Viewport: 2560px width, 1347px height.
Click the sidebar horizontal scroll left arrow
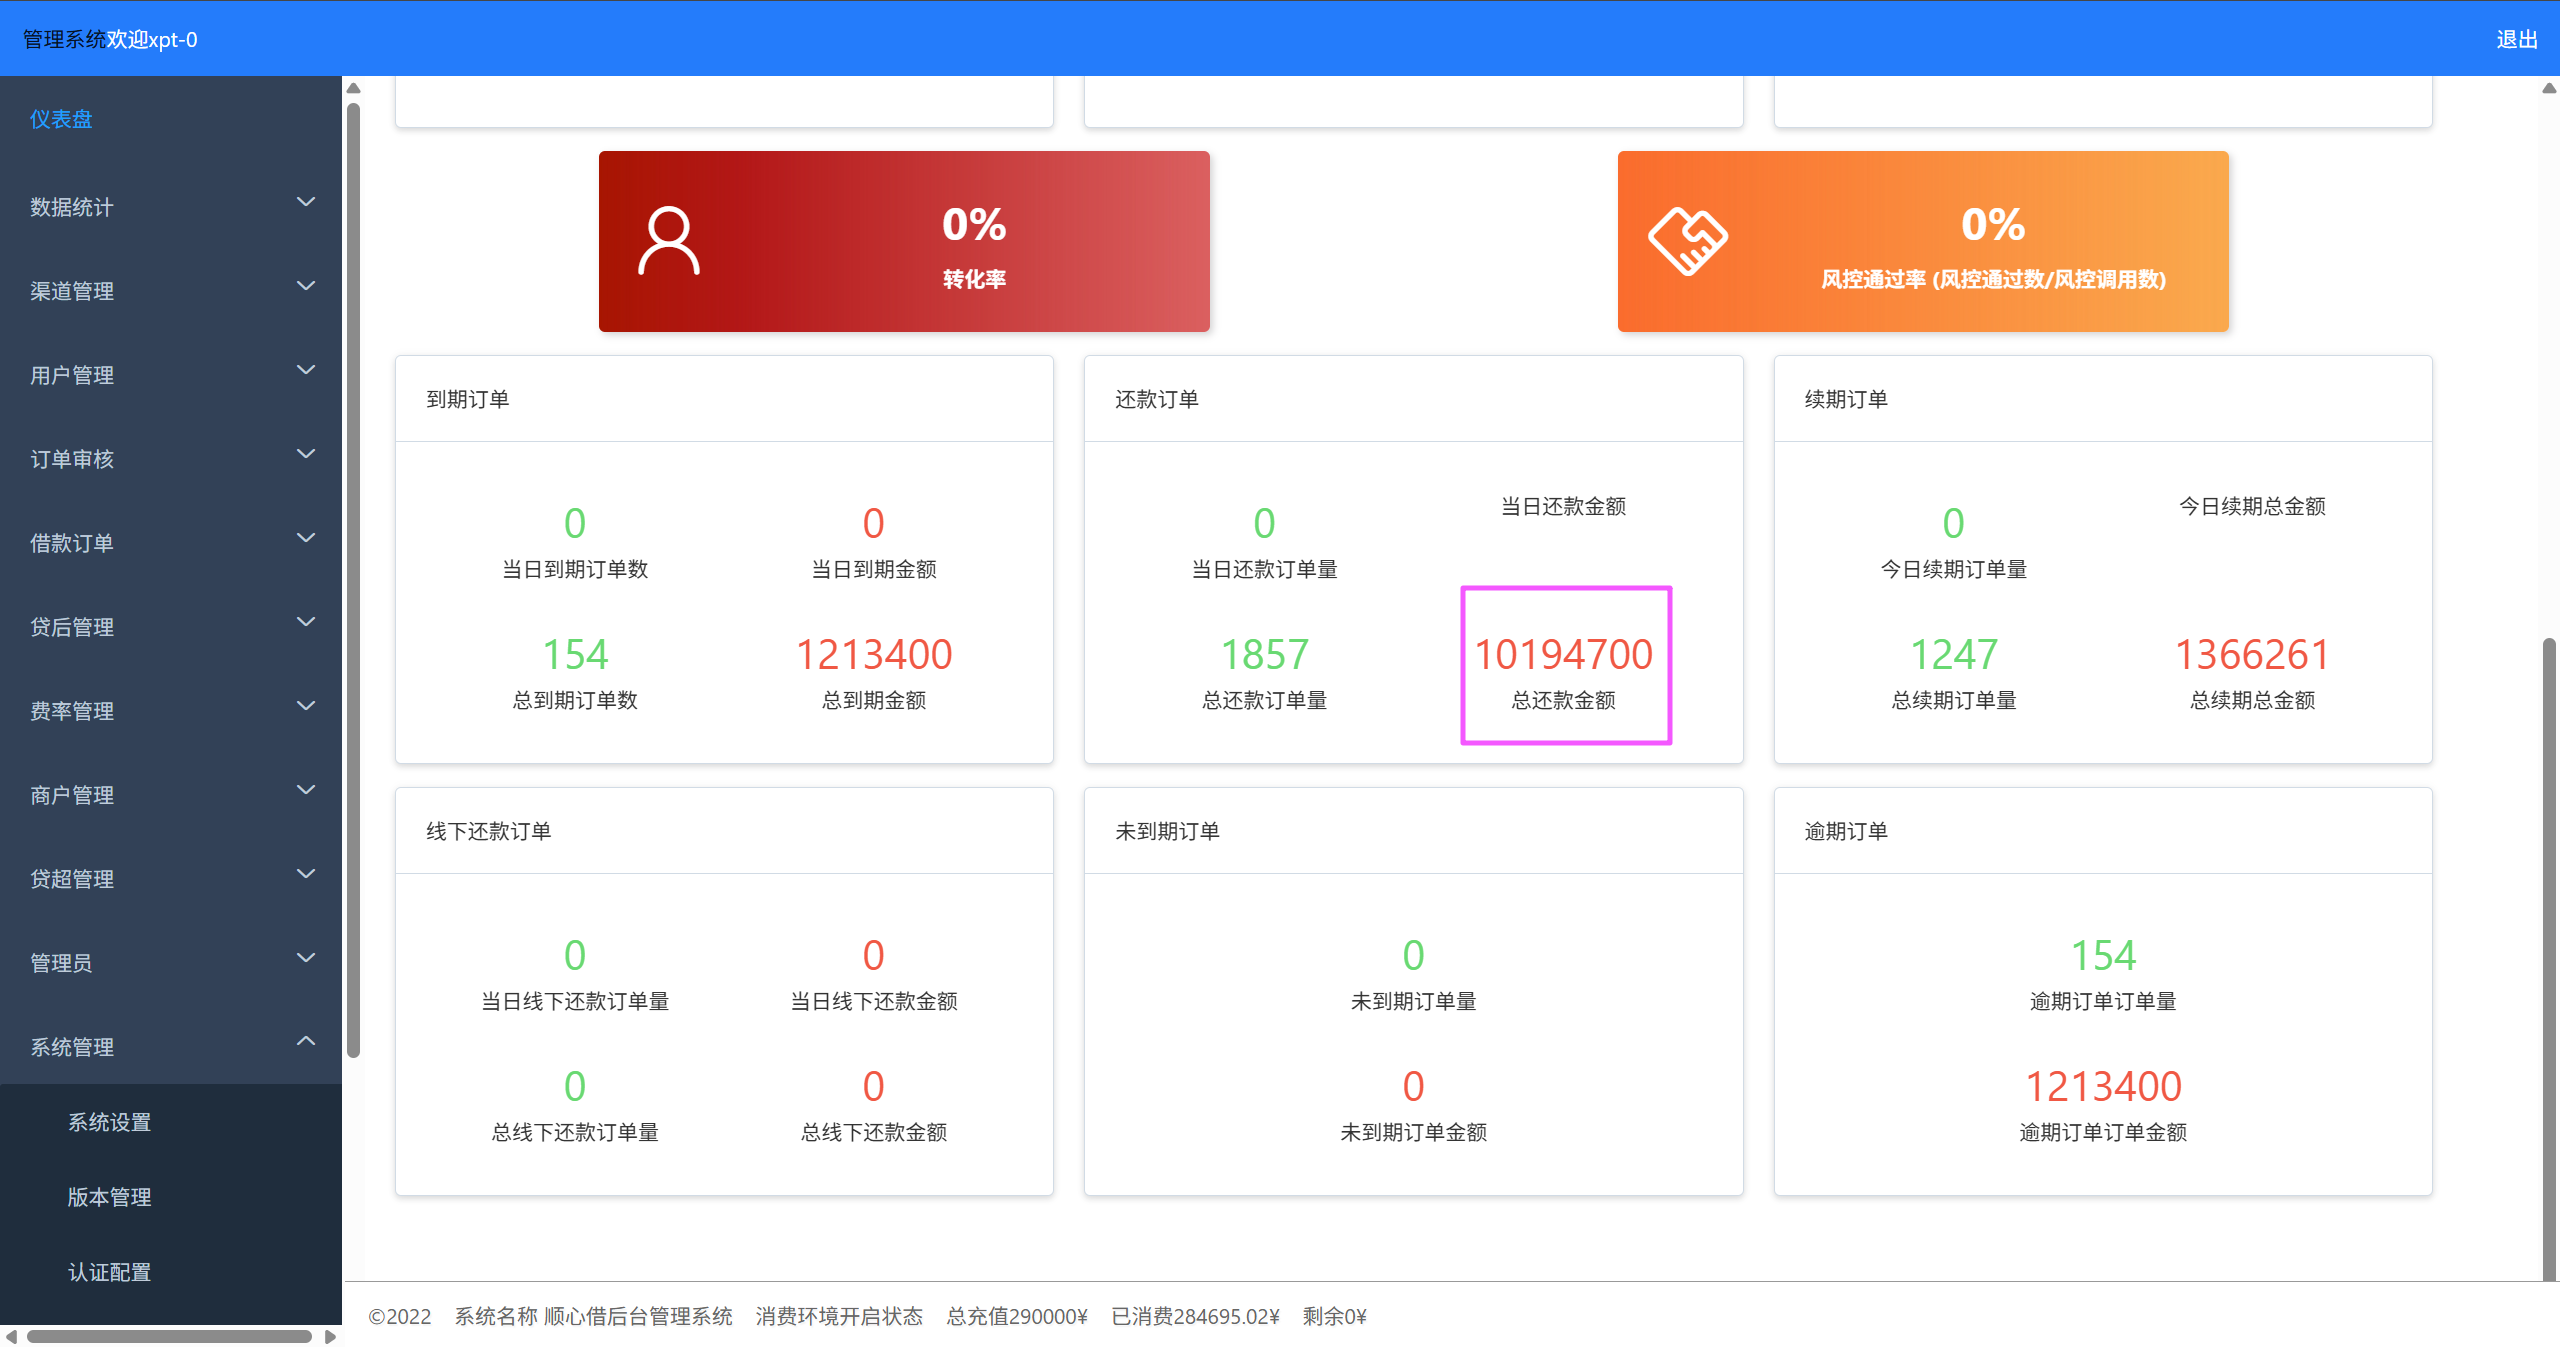tap(10, 1336)
